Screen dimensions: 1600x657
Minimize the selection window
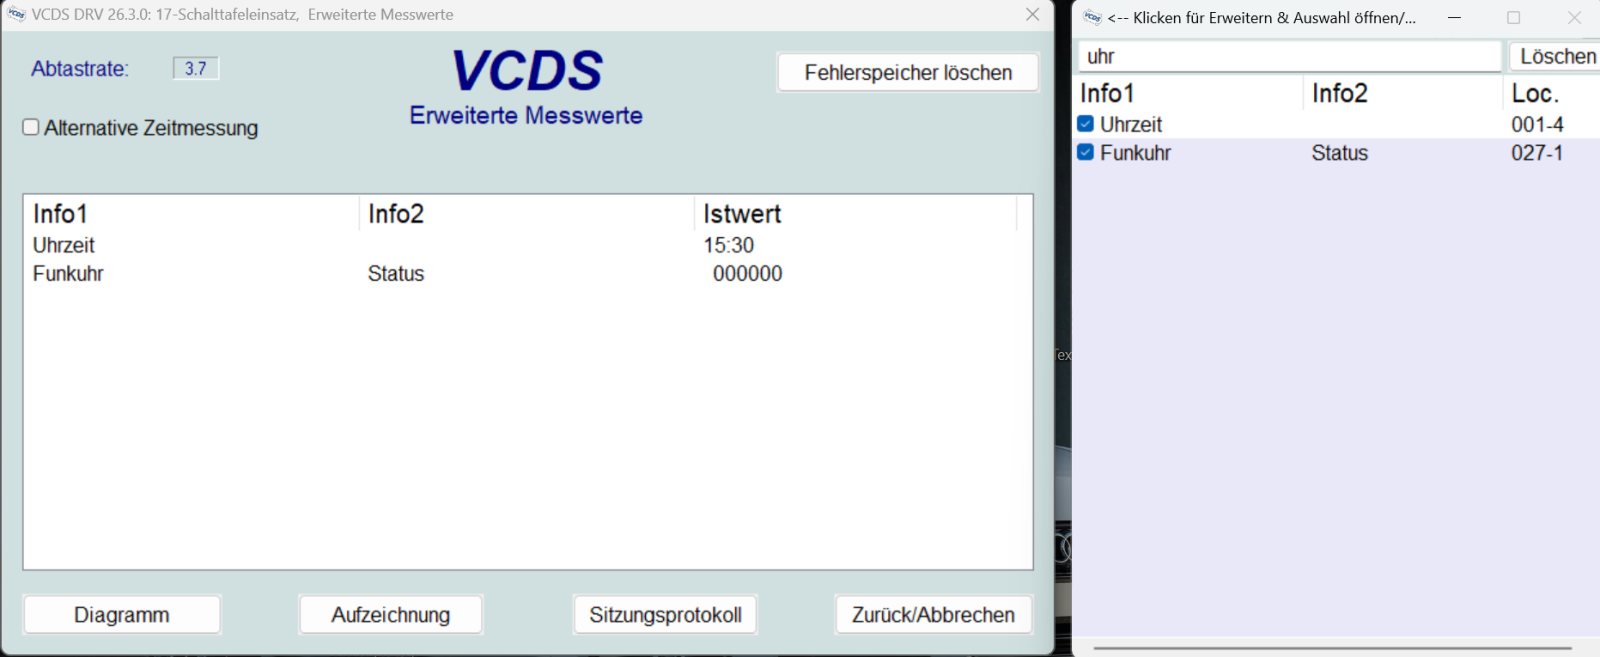point(1454,17)
